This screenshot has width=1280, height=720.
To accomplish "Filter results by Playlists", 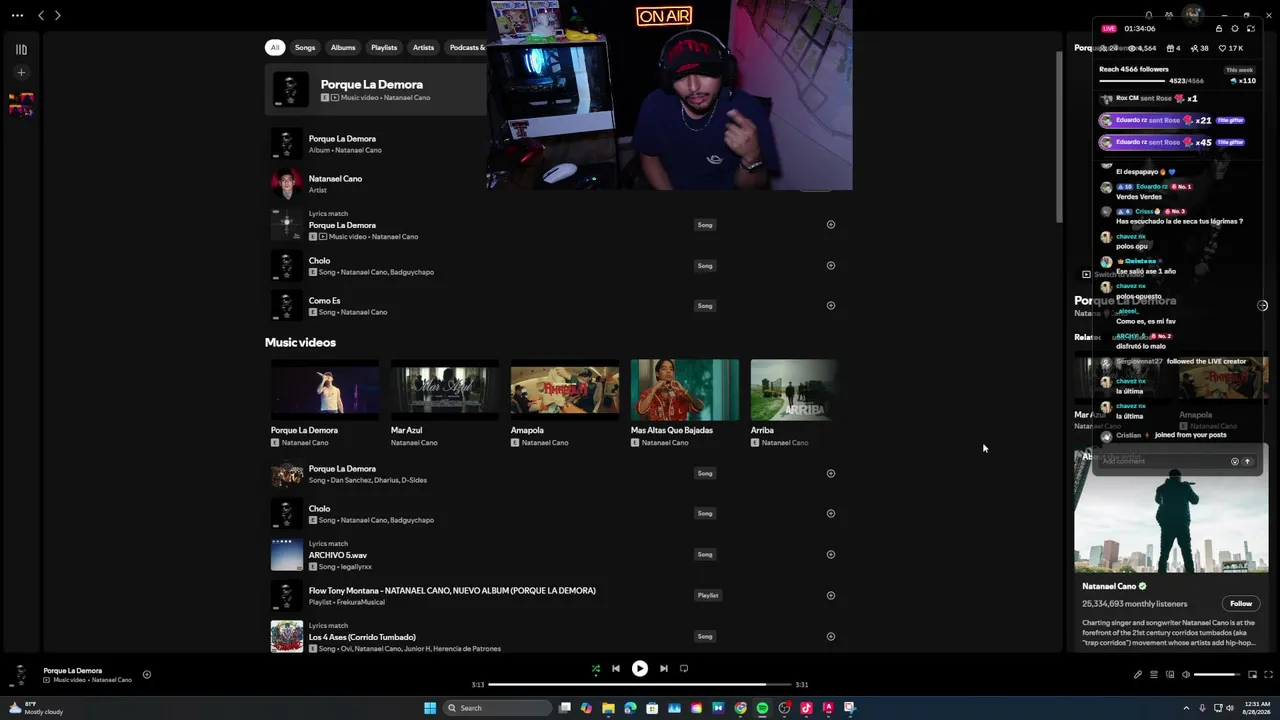I will coord(384,47).
